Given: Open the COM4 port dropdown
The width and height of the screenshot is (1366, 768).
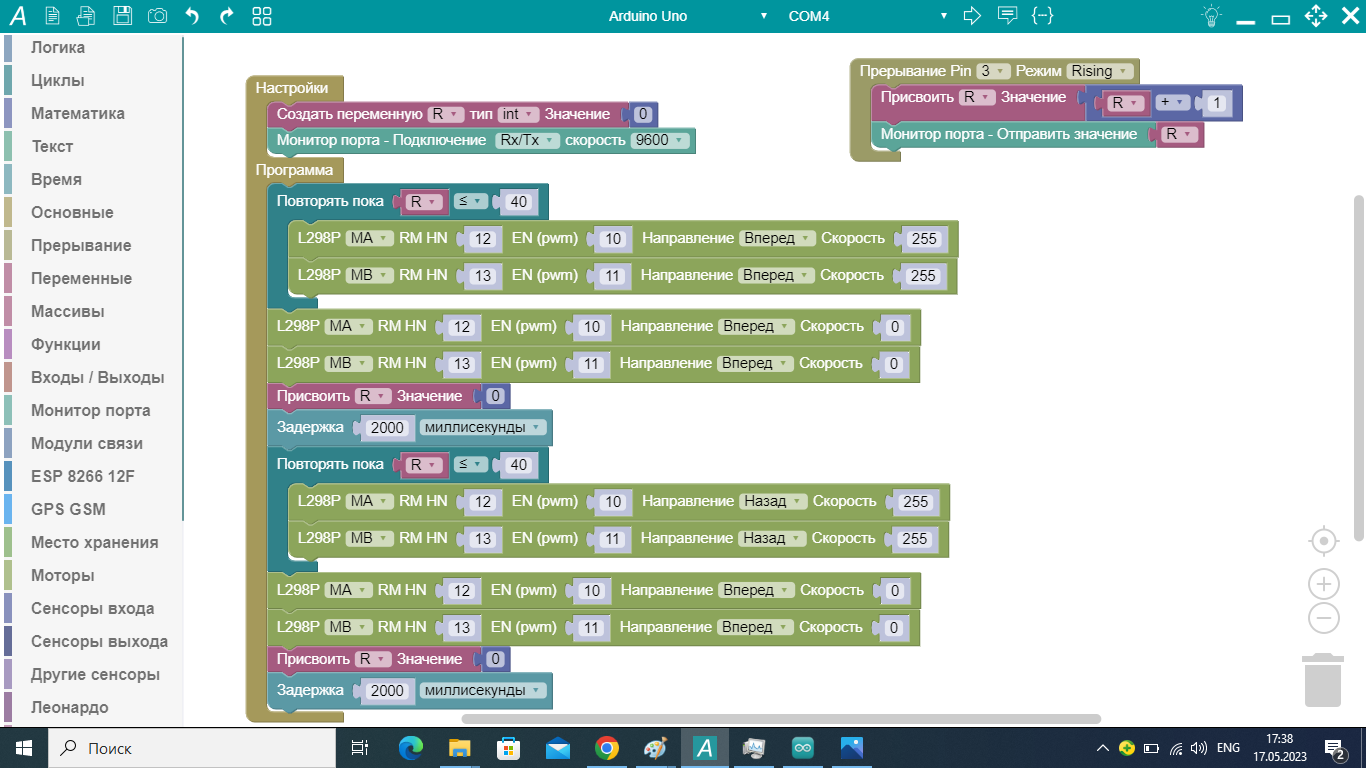Looking at the screenshot, I should pyautogui.click(x=868, y=16).
